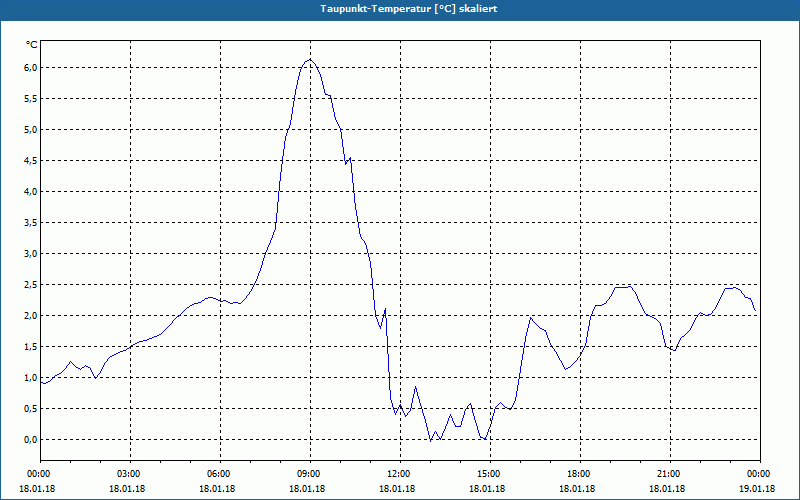The width and height of the screenshot is (800, 500).
Task: Click the '°C' unit label on the y-axis
Action: [x=32, y=45]
